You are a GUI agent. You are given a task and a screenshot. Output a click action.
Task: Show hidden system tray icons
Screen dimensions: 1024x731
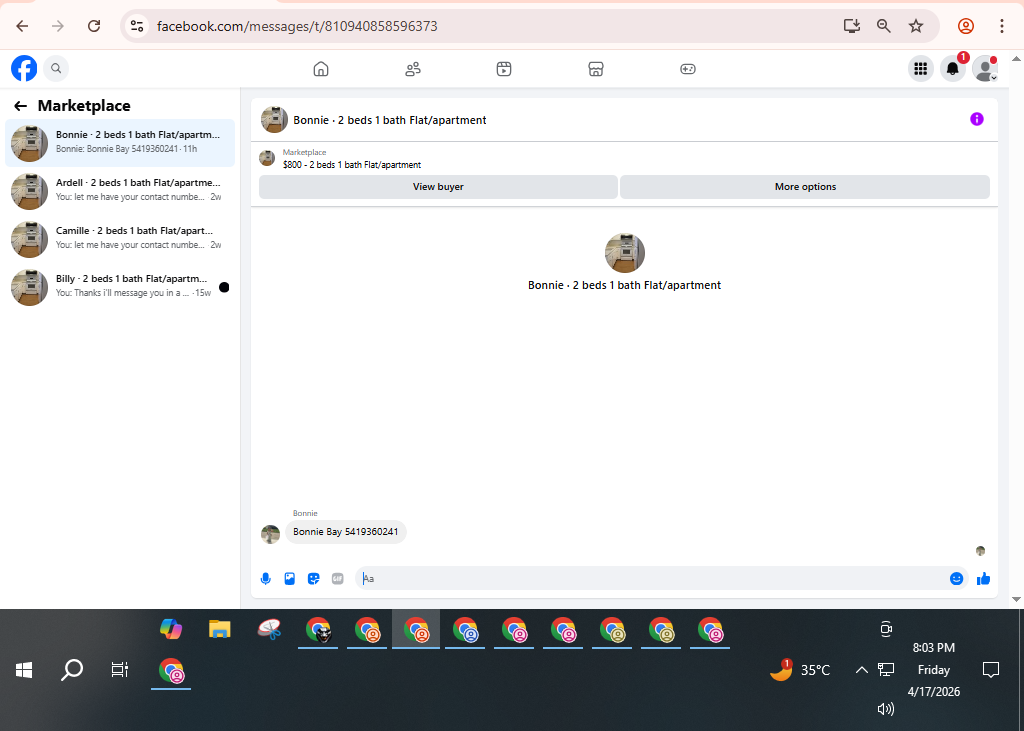click(x=861, y=670)
